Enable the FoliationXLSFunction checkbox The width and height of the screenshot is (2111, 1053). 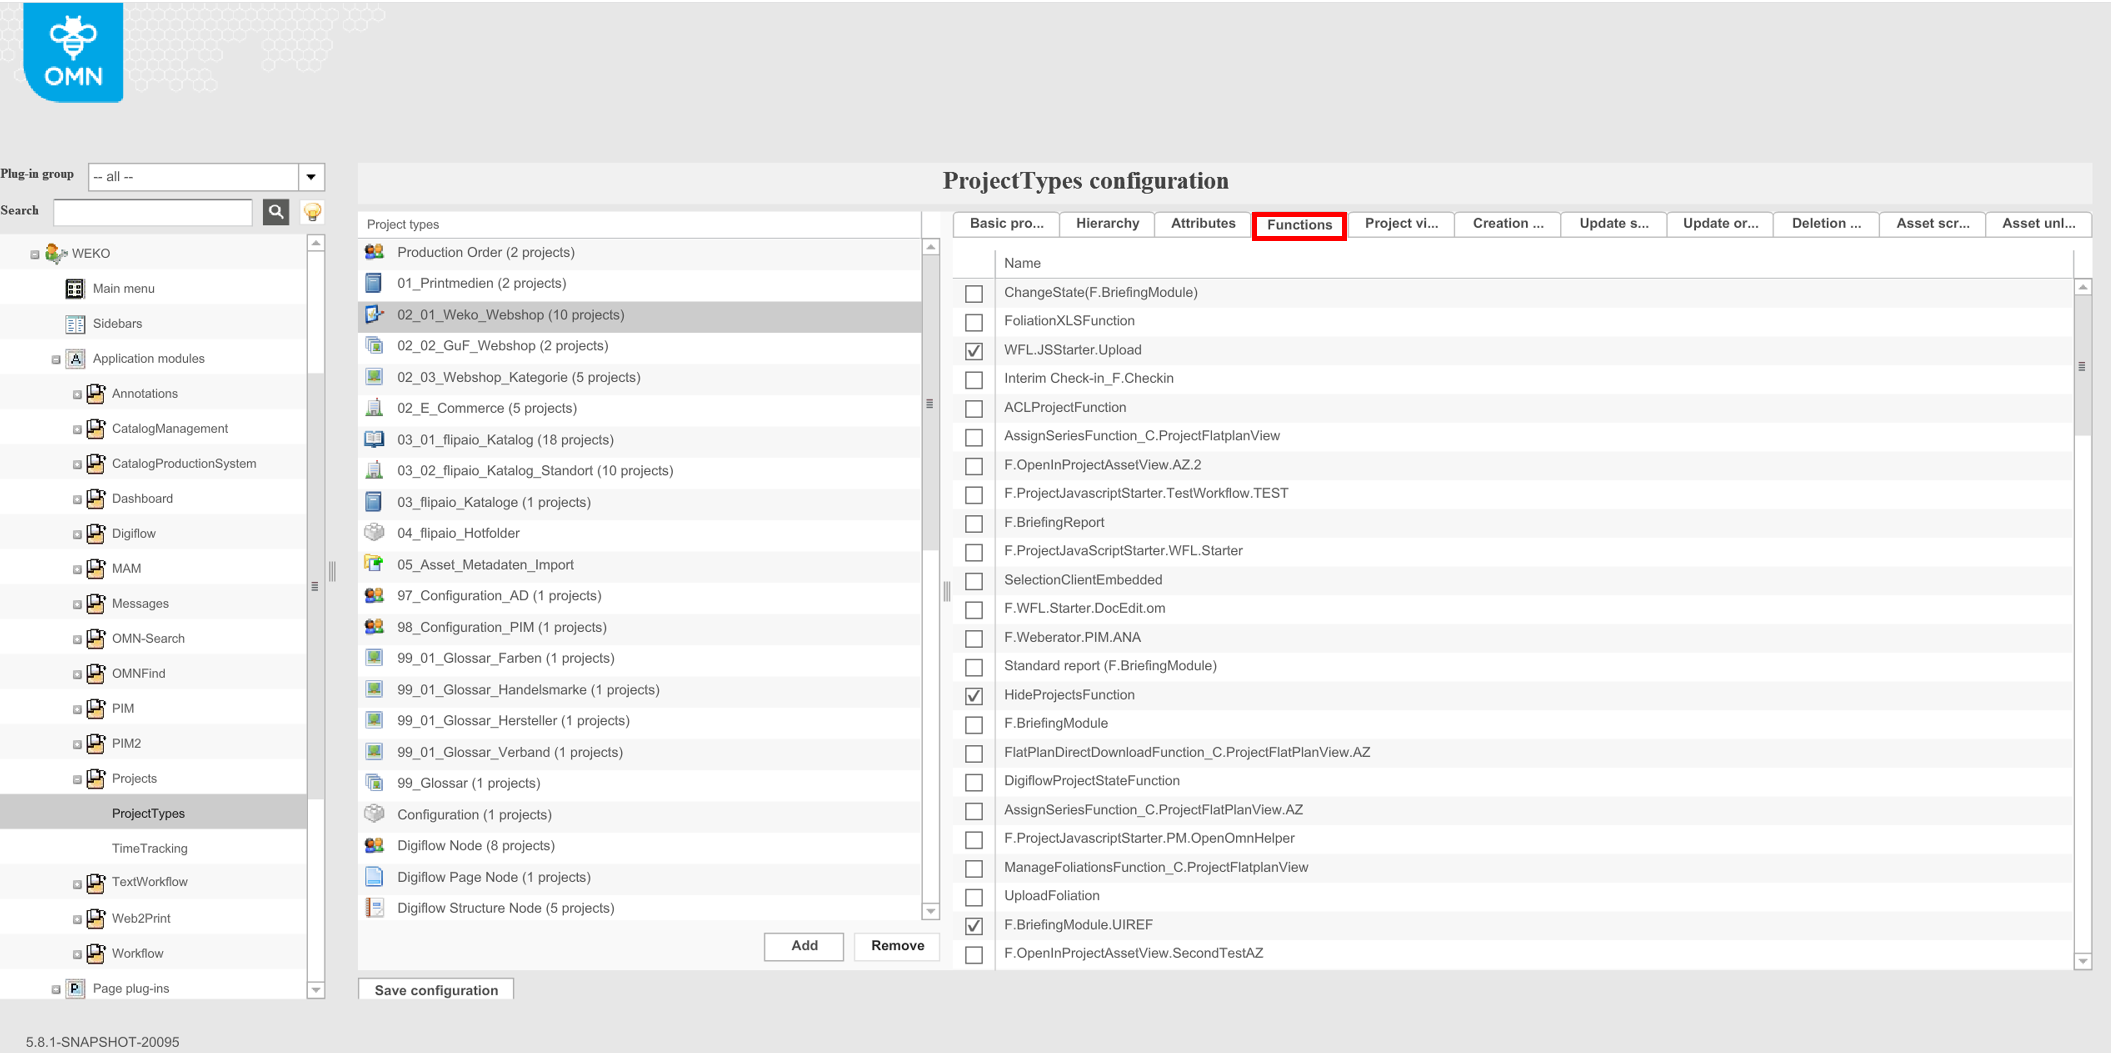pos(973,322)
